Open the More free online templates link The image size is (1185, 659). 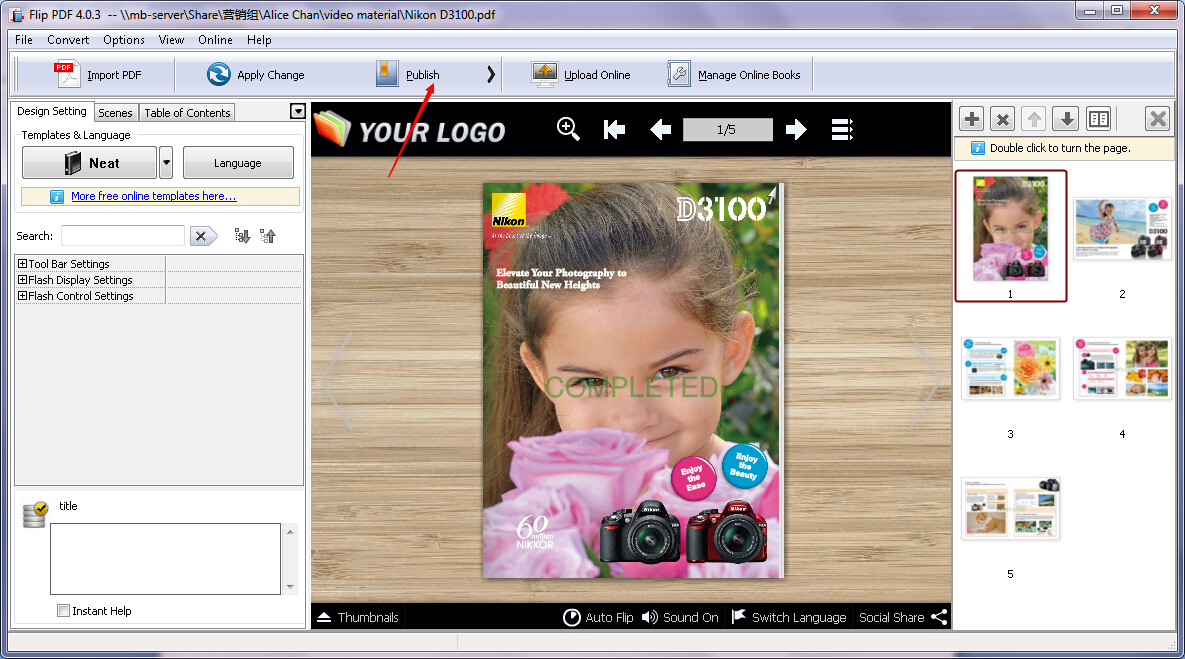coord(153,196)
